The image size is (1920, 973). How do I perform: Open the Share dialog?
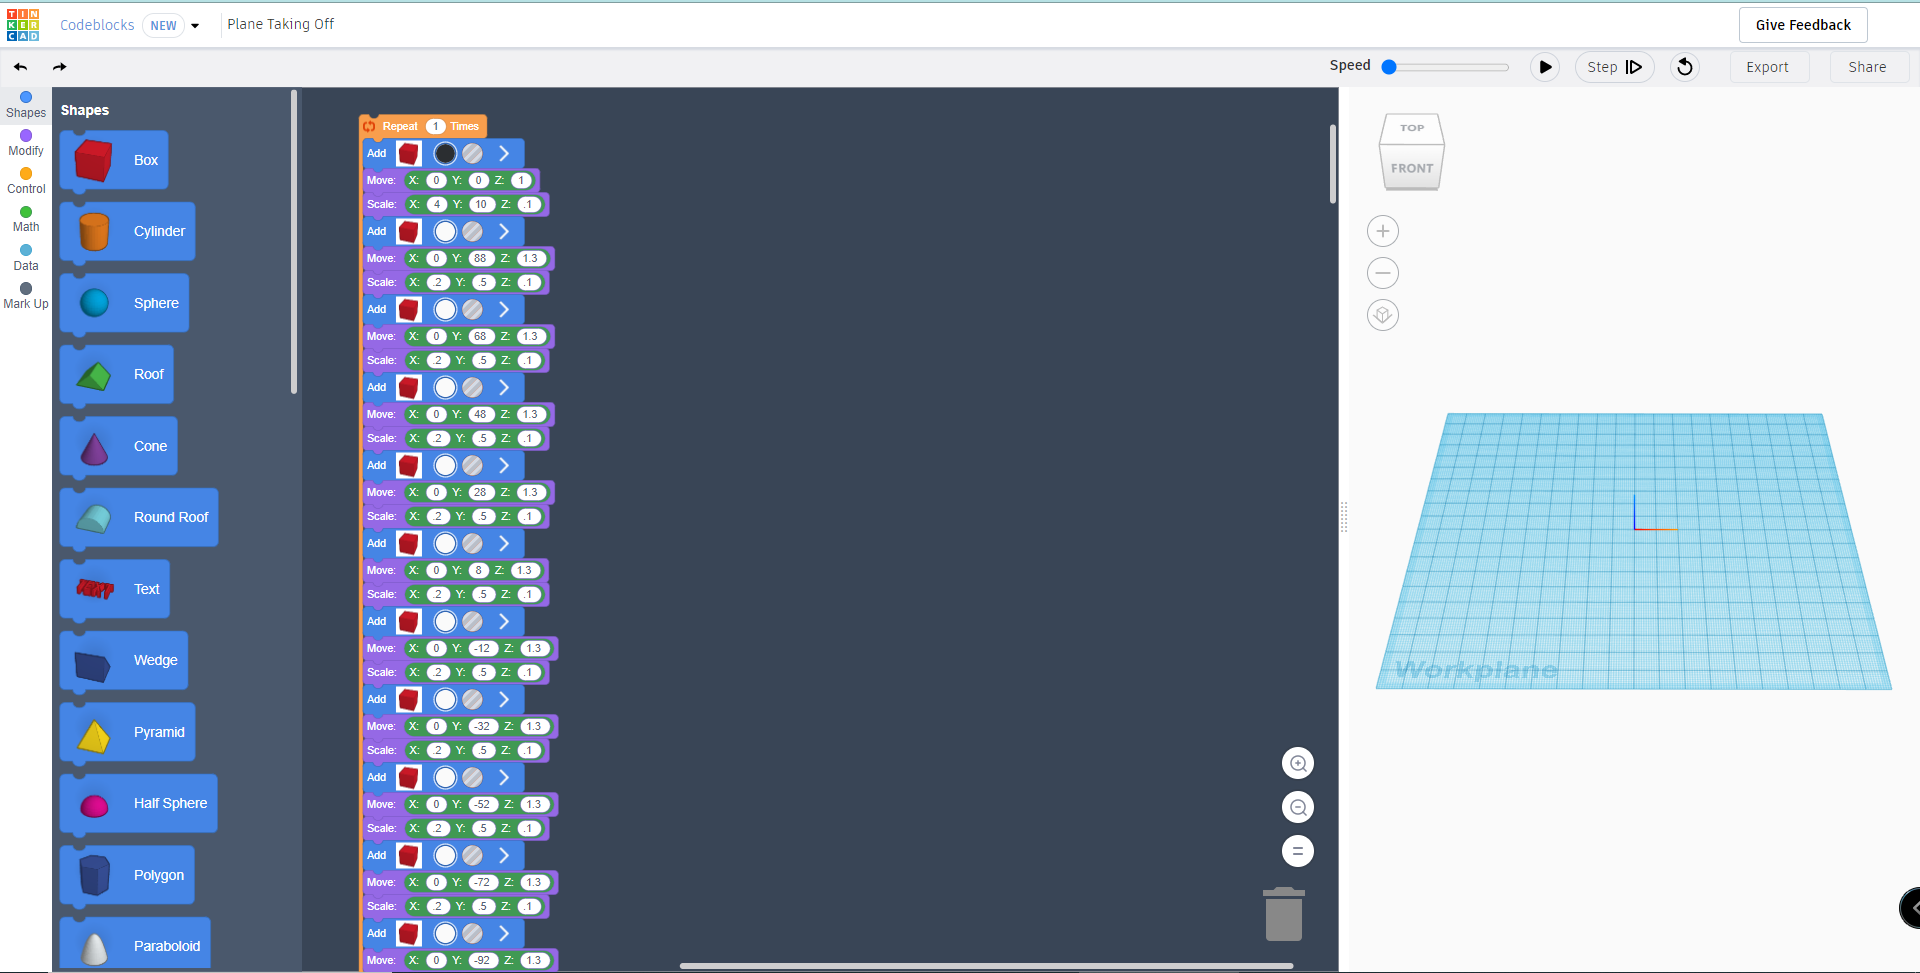(1868, 67)
